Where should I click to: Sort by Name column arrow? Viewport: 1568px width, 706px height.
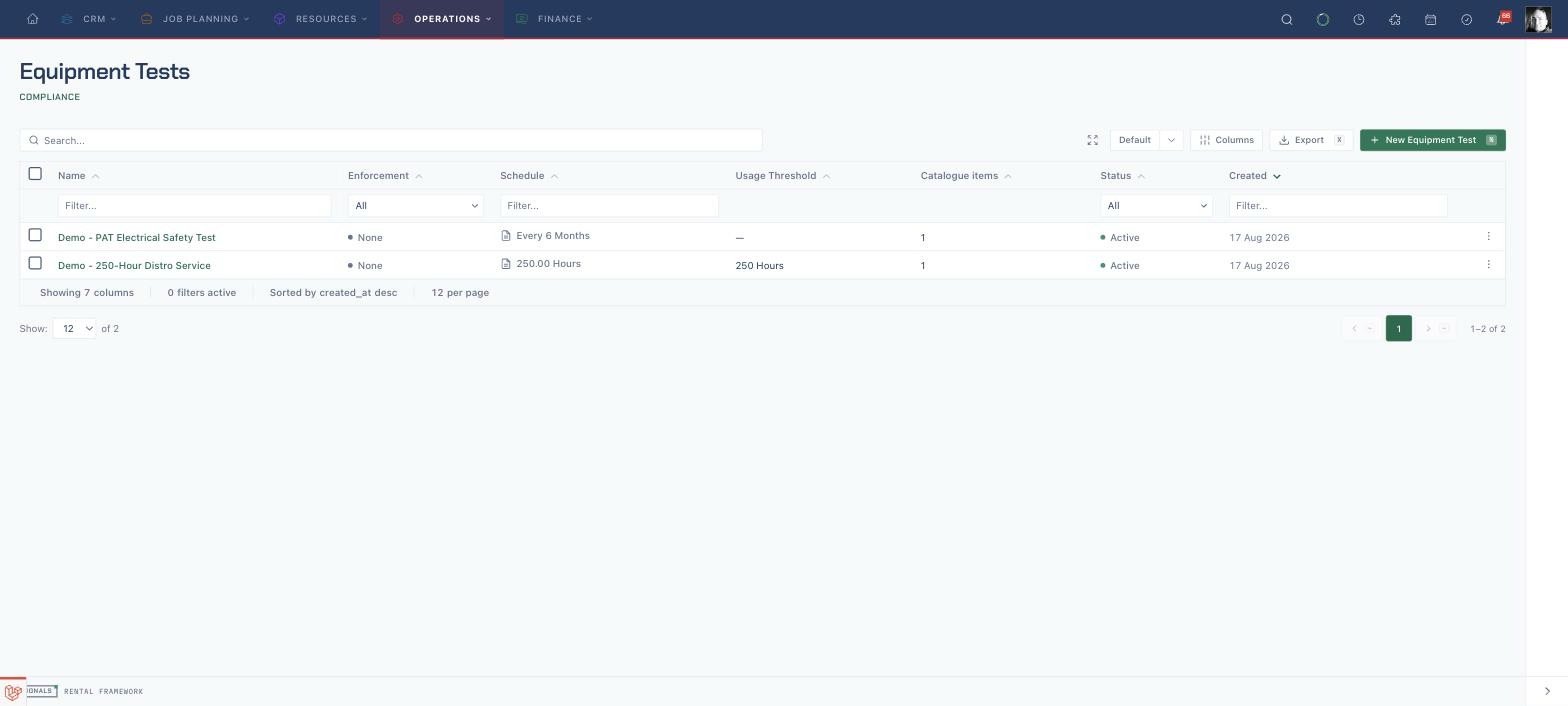click(x=96, y=176)
